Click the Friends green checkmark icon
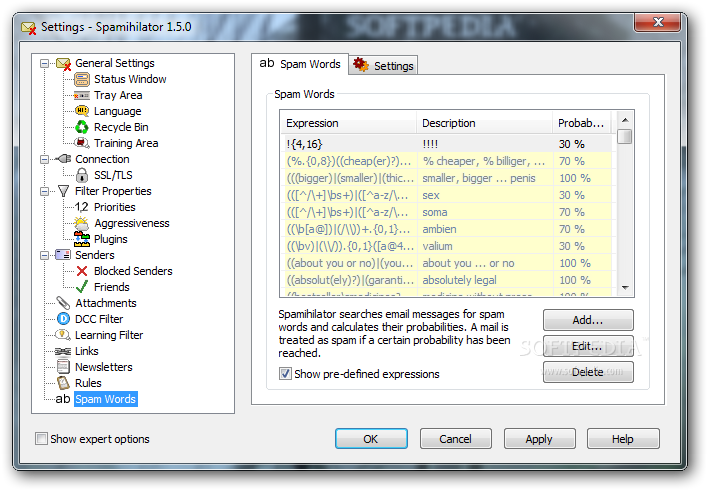 coord(82,287)
